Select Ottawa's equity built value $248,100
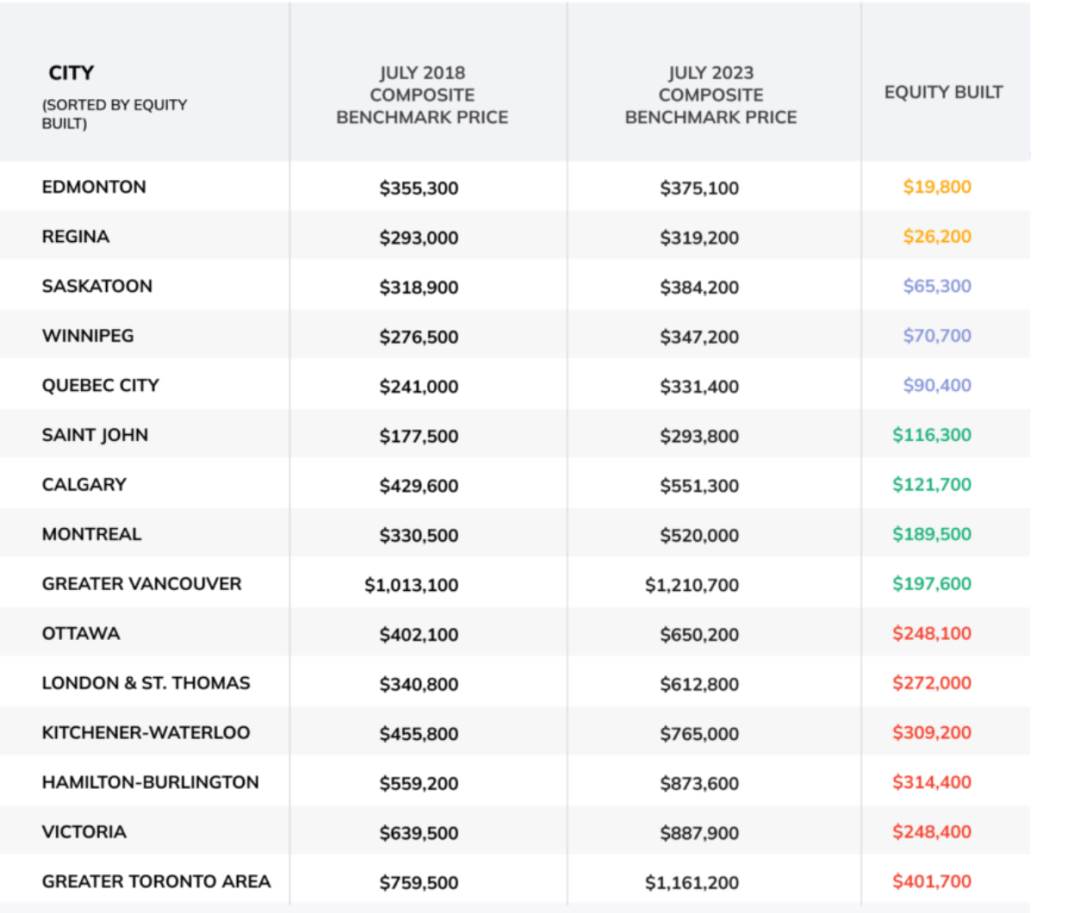Viewport: 1080px width, 913px height. (932, 634)
